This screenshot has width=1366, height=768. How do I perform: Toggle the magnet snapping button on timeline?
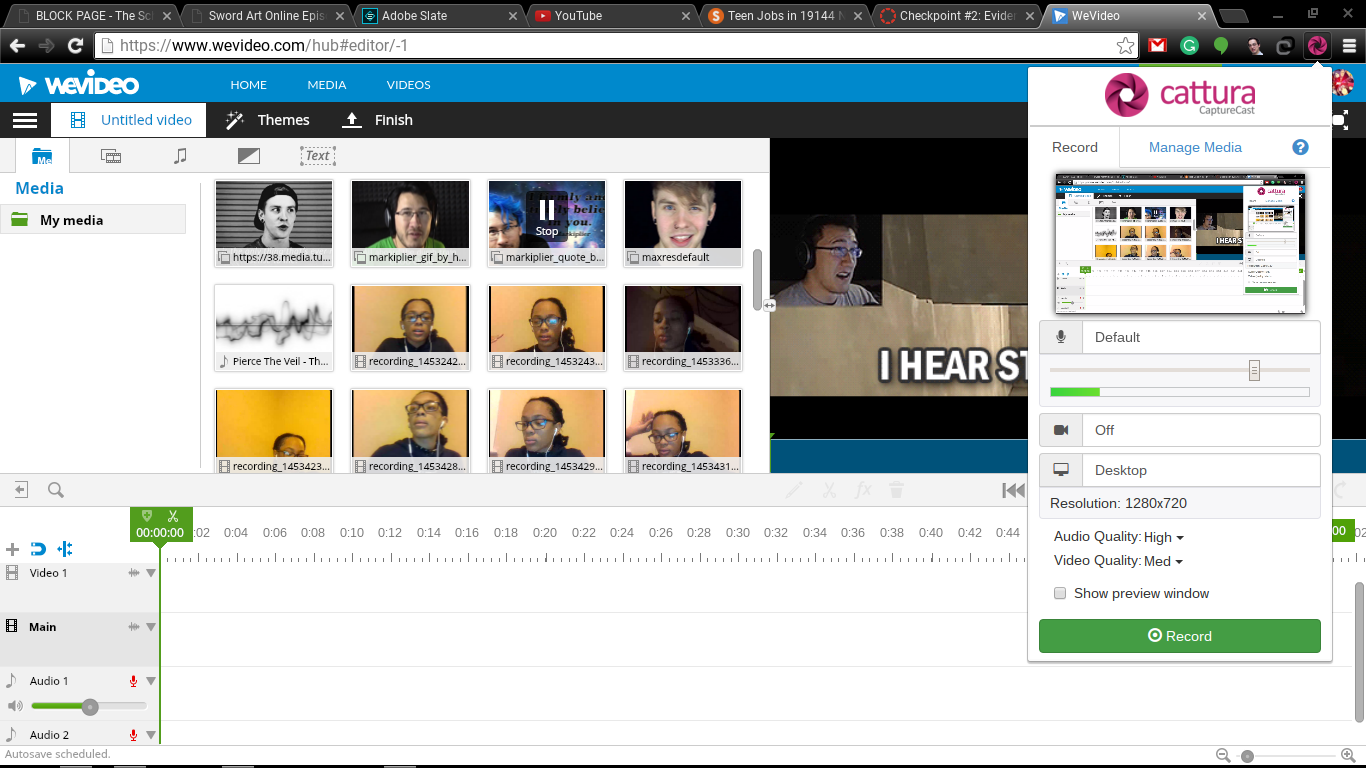tap(38, 549)
